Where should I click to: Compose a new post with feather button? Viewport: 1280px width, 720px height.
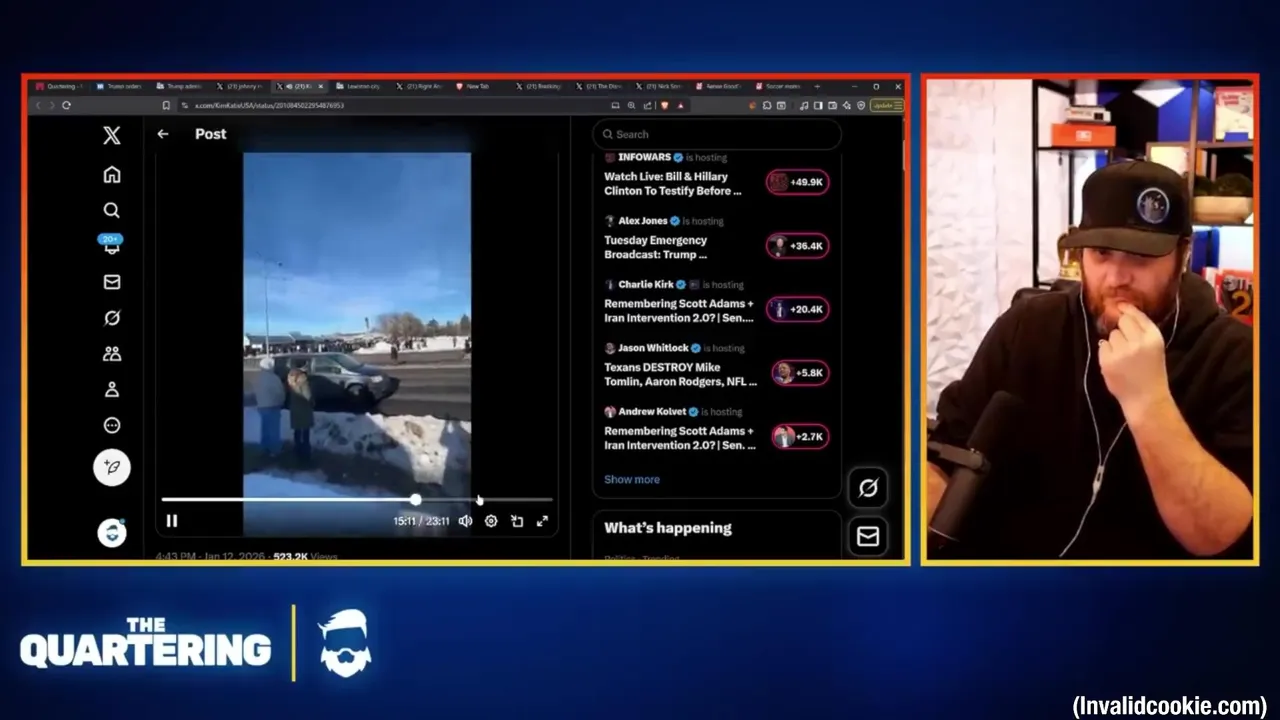[x=111, y=467]
